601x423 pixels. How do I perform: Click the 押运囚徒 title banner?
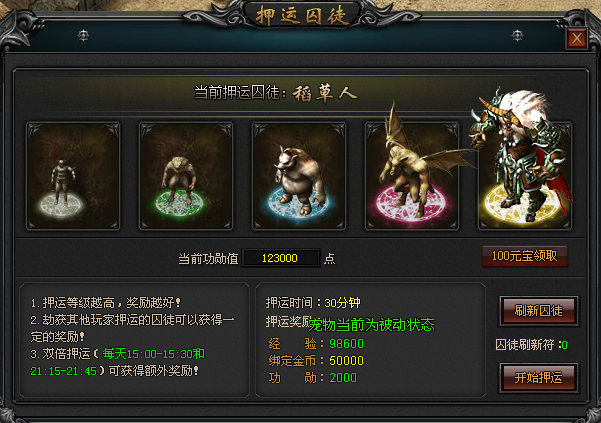click(x=302, y=15)
